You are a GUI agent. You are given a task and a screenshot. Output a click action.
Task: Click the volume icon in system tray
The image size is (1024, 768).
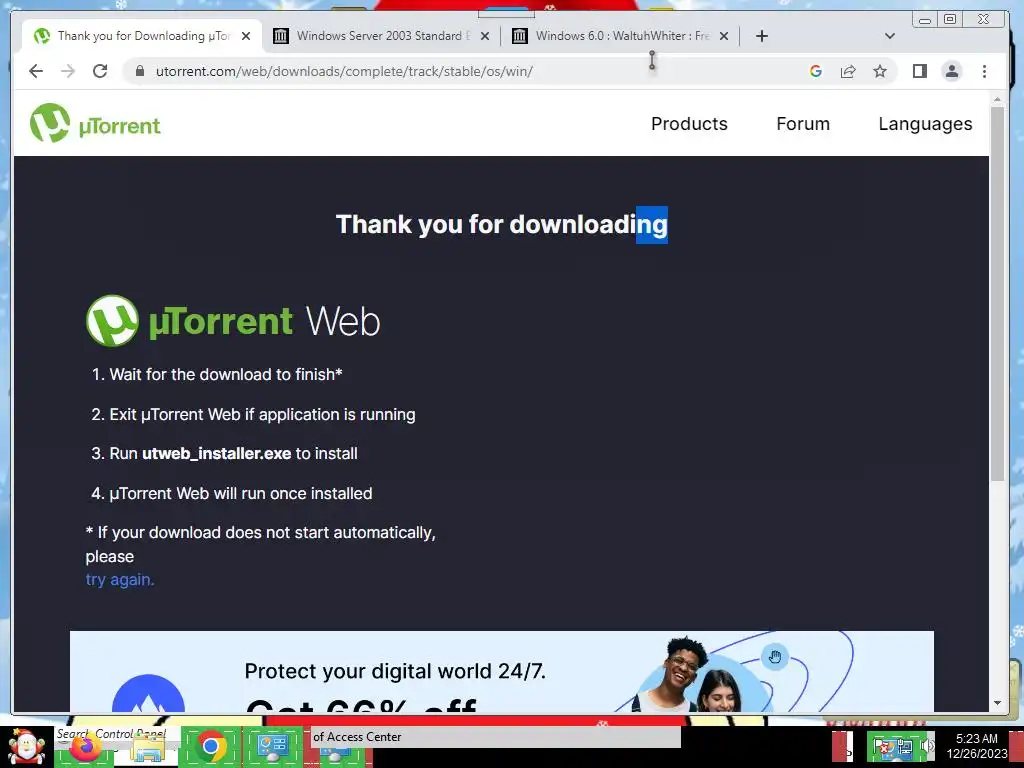[926, 746]
